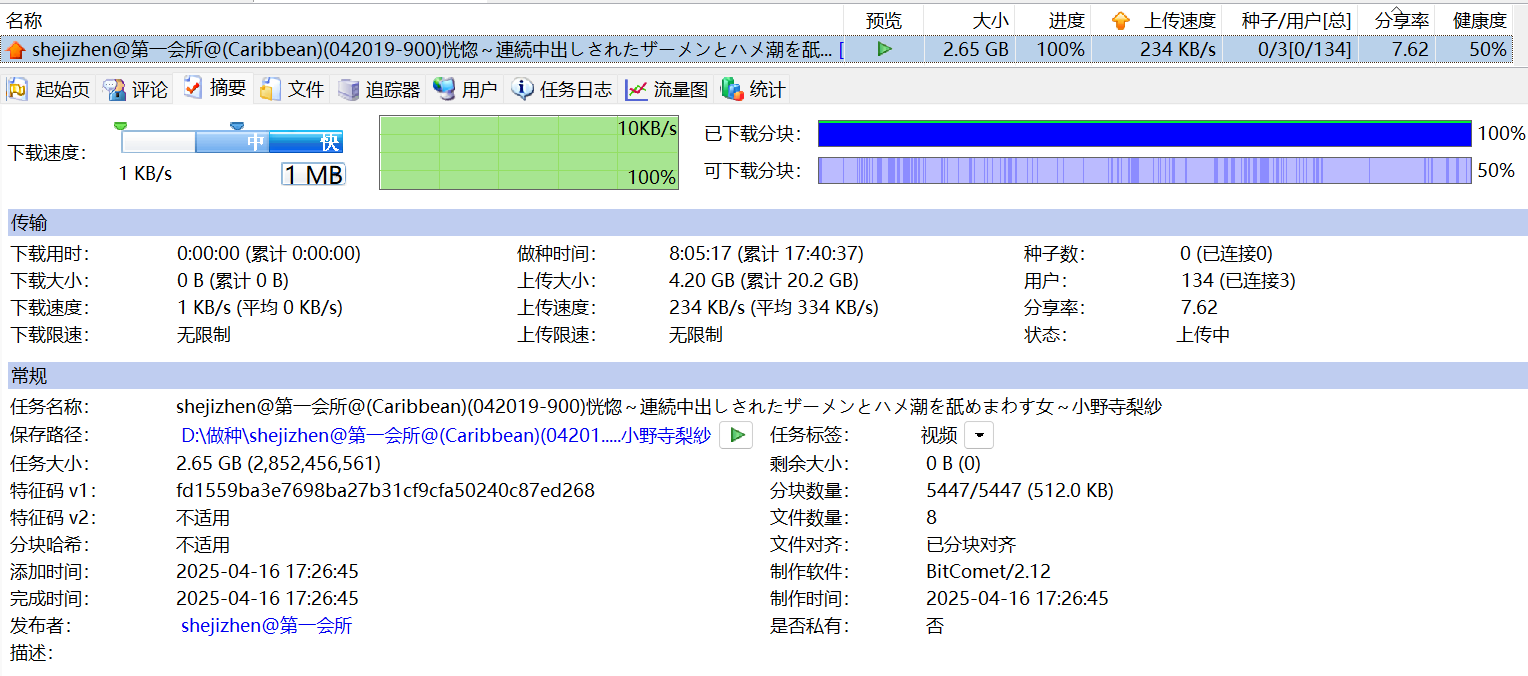This screenshot has width=1528, height=676.
Task: Click the 1 MB speed limit field
Action: point(313,175)
